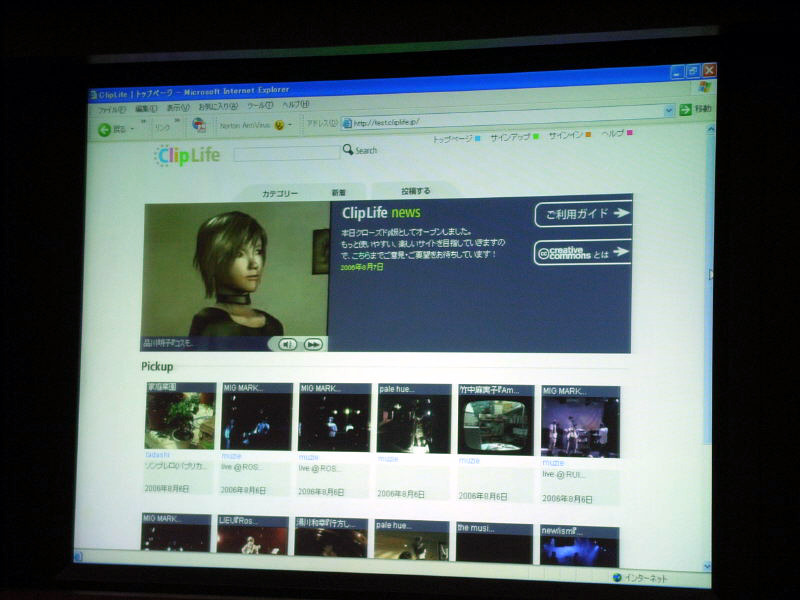Mute the featured video player

[x=287, y=344]
